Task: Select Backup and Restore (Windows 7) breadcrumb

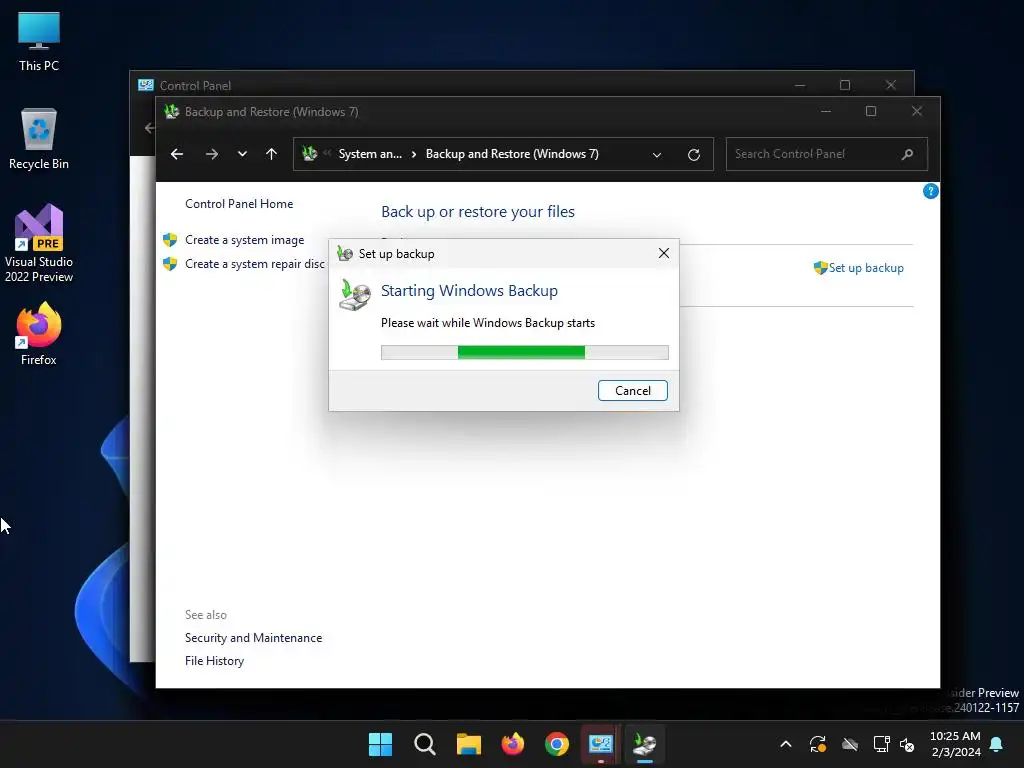Action: pos(512,154)
